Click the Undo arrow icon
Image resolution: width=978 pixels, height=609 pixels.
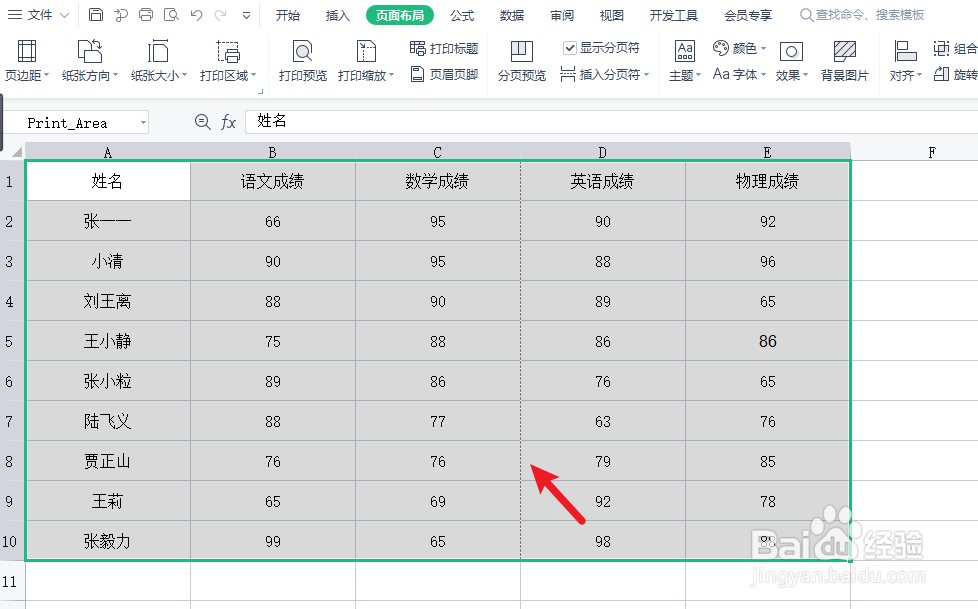coord(196,14)
